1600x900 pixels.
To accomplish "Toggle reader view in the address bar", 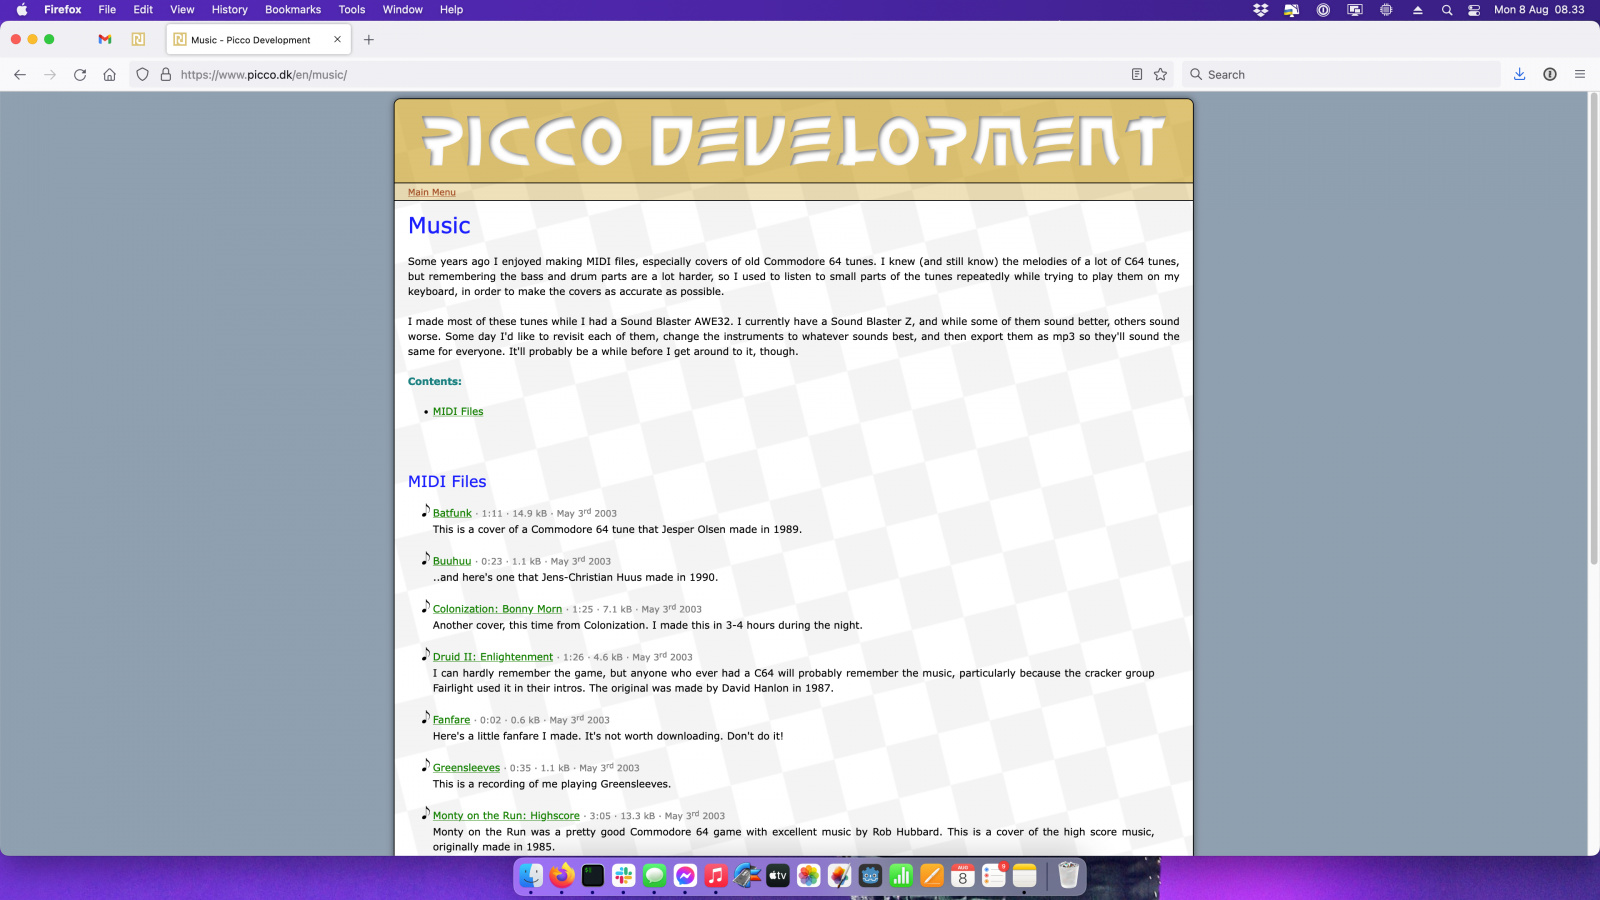I will pos(1137,75).
